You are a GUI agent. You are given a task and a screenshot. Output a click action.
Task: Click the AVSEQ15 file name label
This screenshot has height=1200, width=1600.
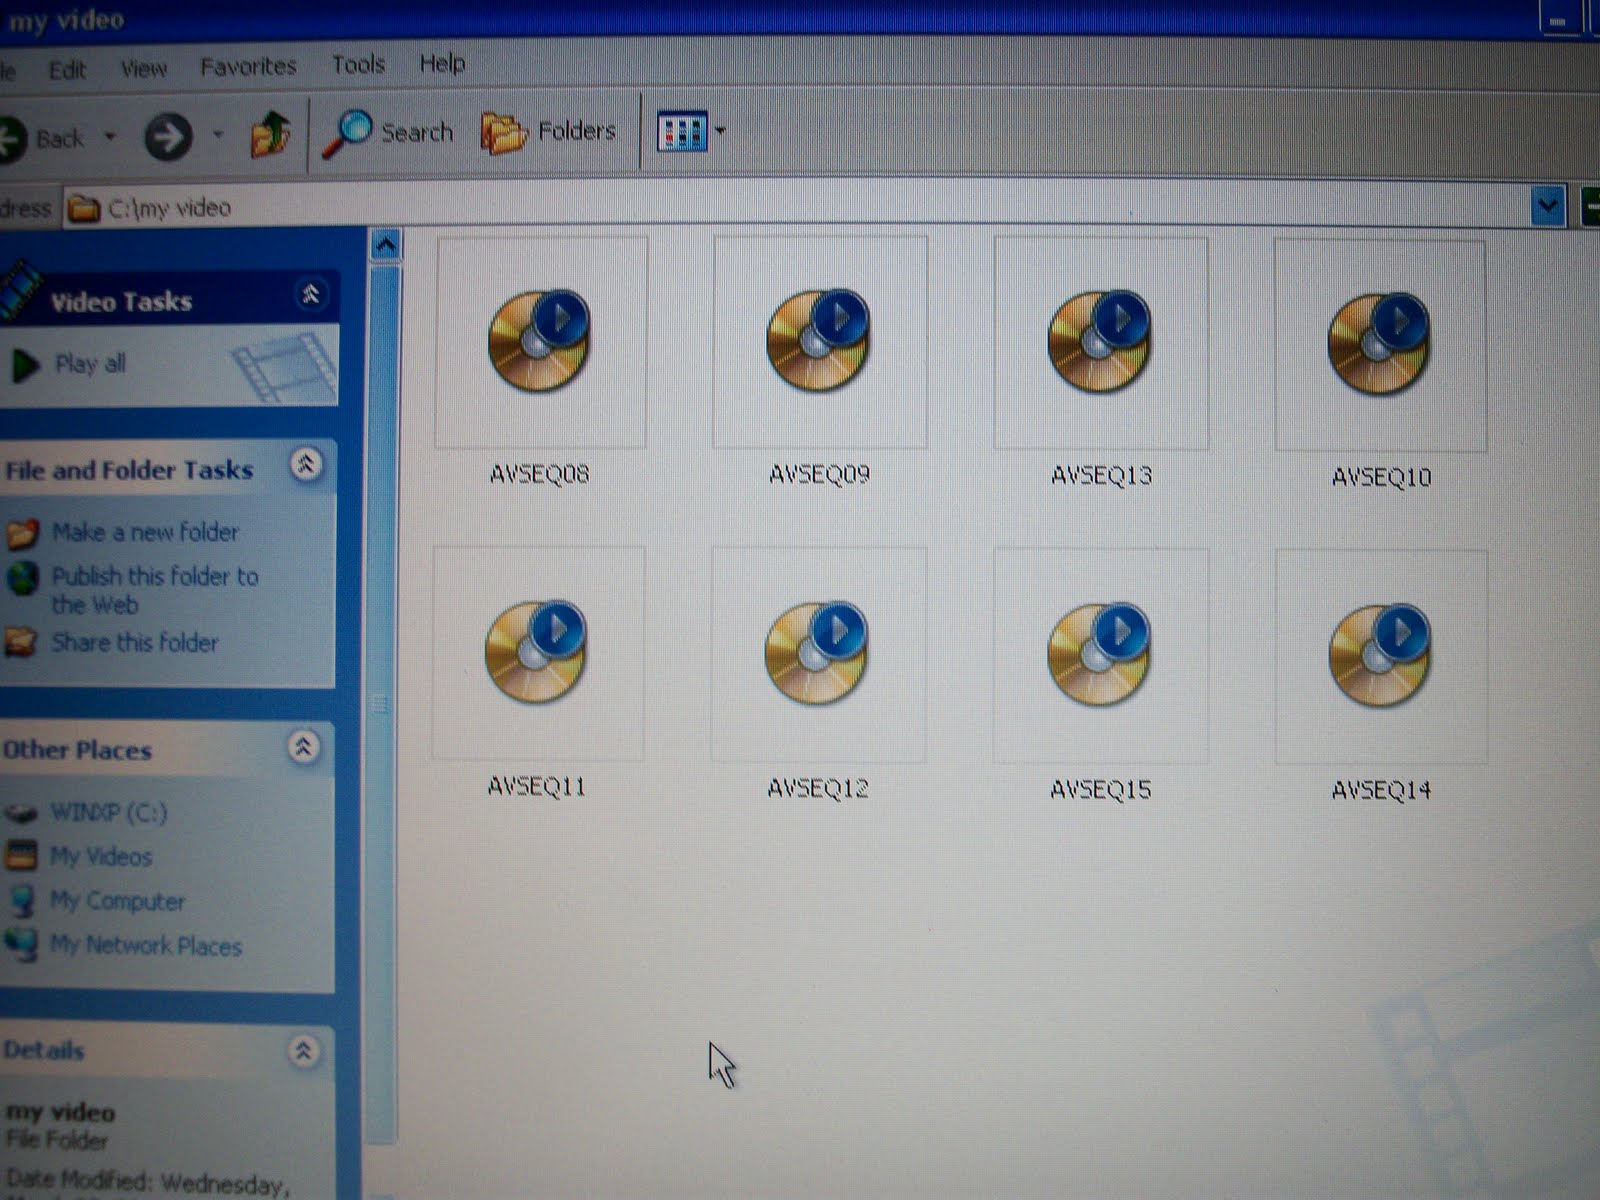click(1100, 790)
